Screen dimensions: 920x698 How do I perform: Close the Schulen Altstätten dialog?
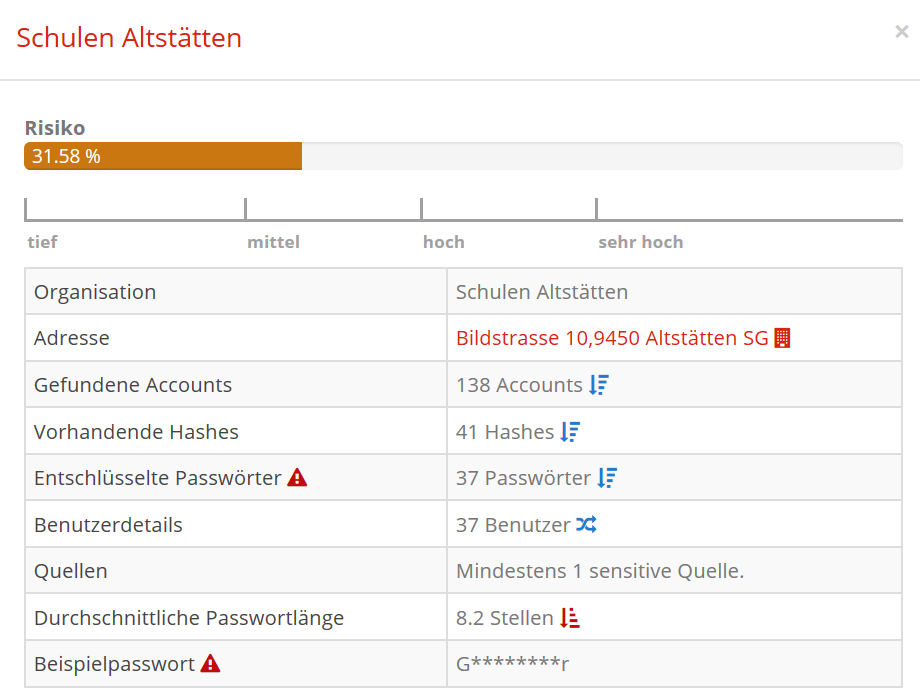[901, 32]
